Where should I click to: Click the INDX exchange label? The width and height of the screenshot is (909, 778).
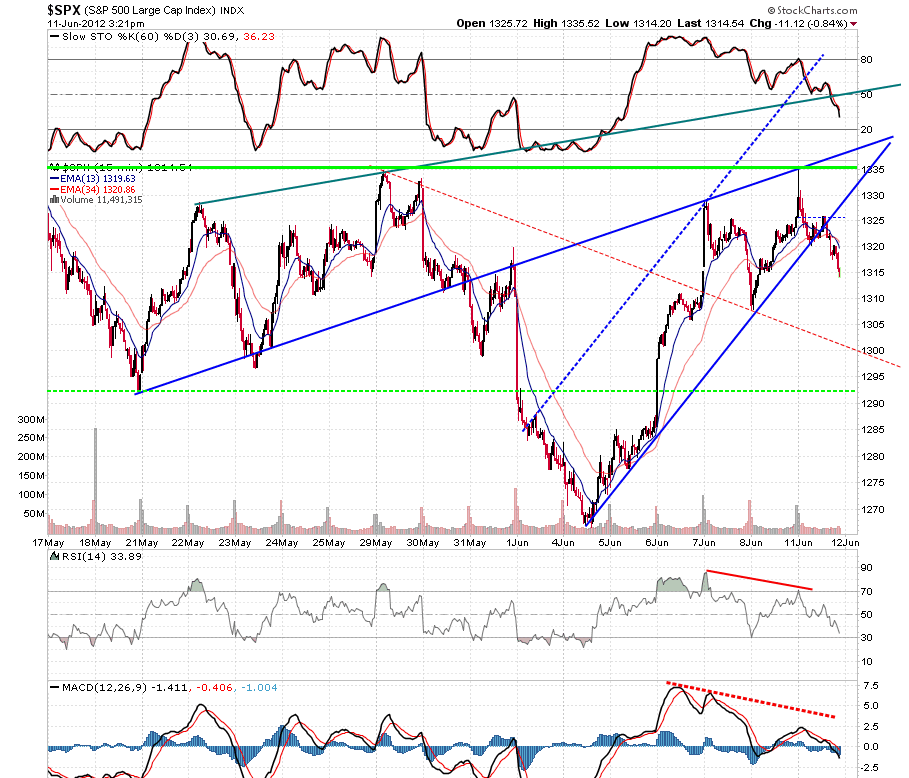[x=232, y=10]
